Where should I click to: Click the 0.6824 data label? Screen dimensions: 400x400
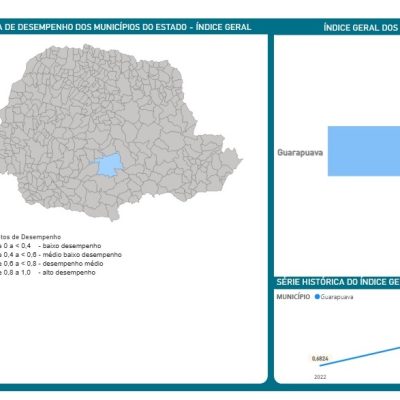pyautogui.click(x=320, y=359)
